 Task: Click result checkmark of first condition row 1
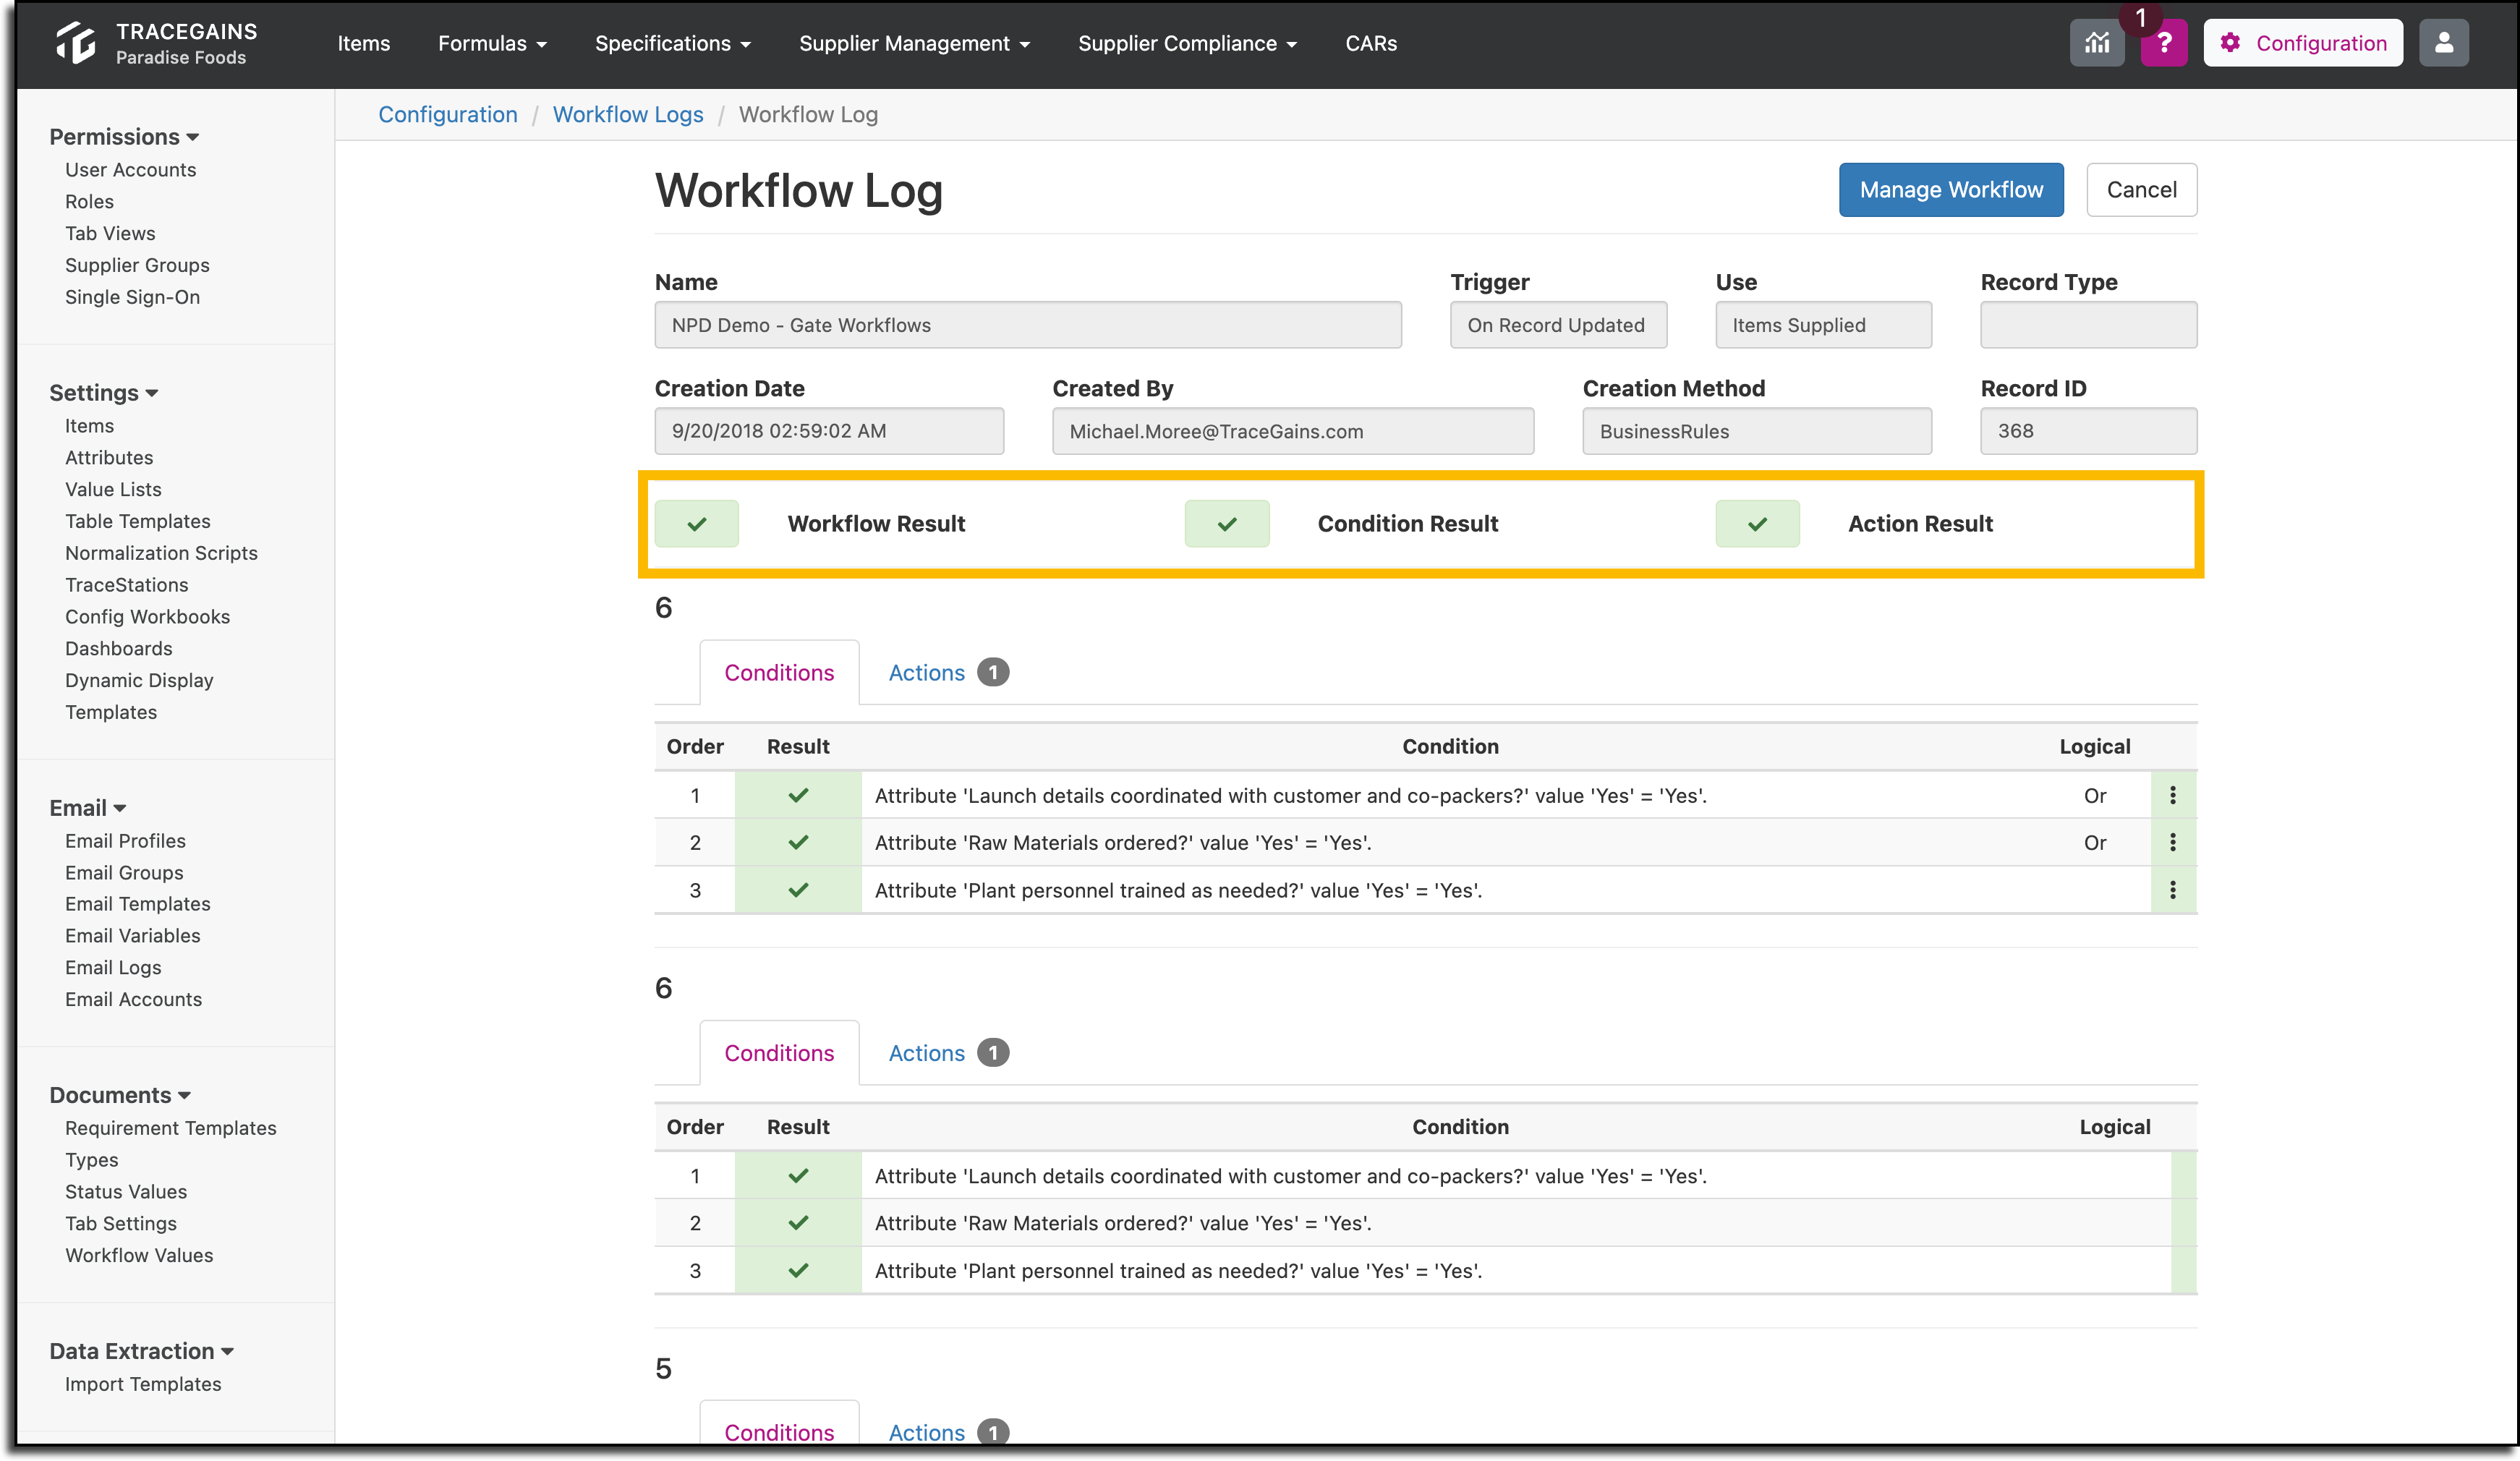point(797,795)
